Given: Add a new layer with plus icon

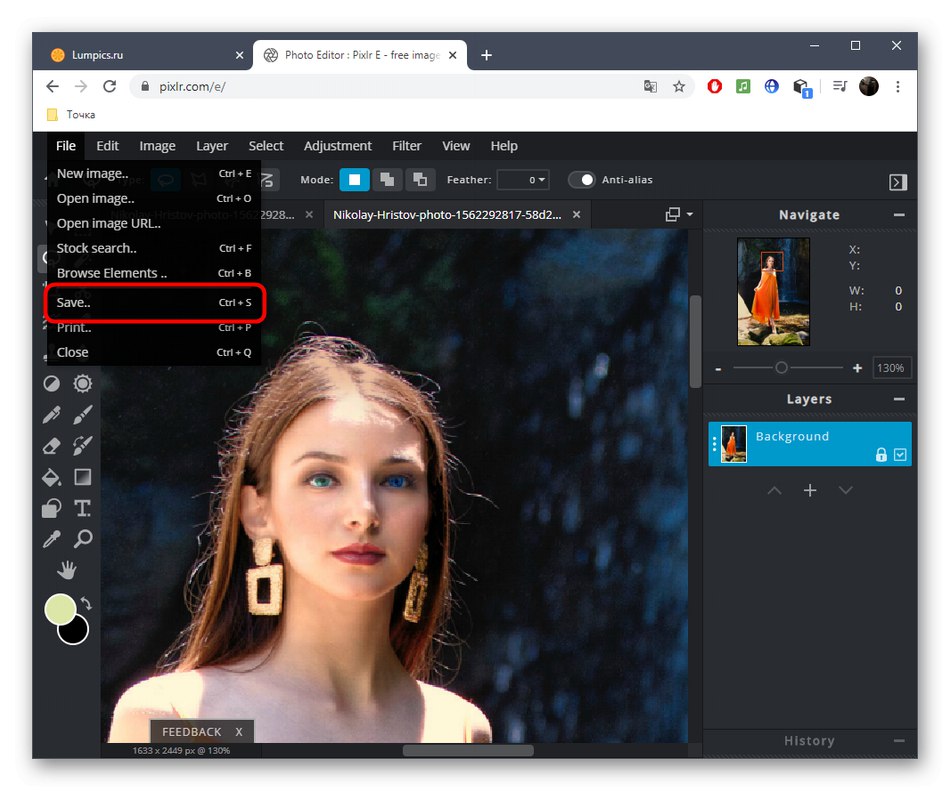Looking at the screenshot, I should [810, 490].
